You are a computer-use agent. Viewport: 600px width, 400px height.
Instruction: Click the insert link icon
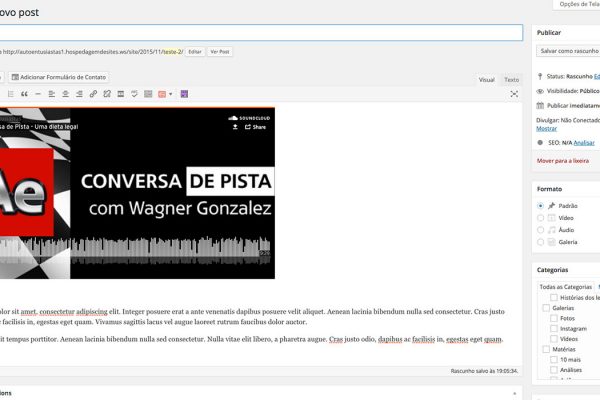coord(93,94)
